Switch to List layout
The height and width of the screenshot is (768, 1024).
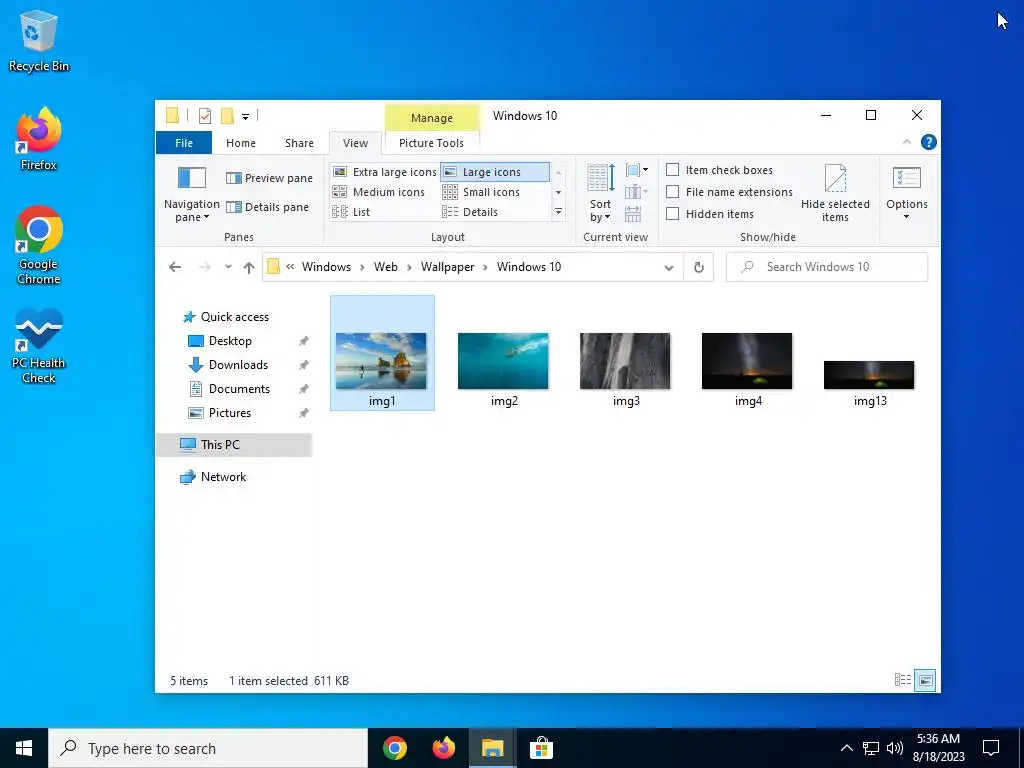coord(351,212)
